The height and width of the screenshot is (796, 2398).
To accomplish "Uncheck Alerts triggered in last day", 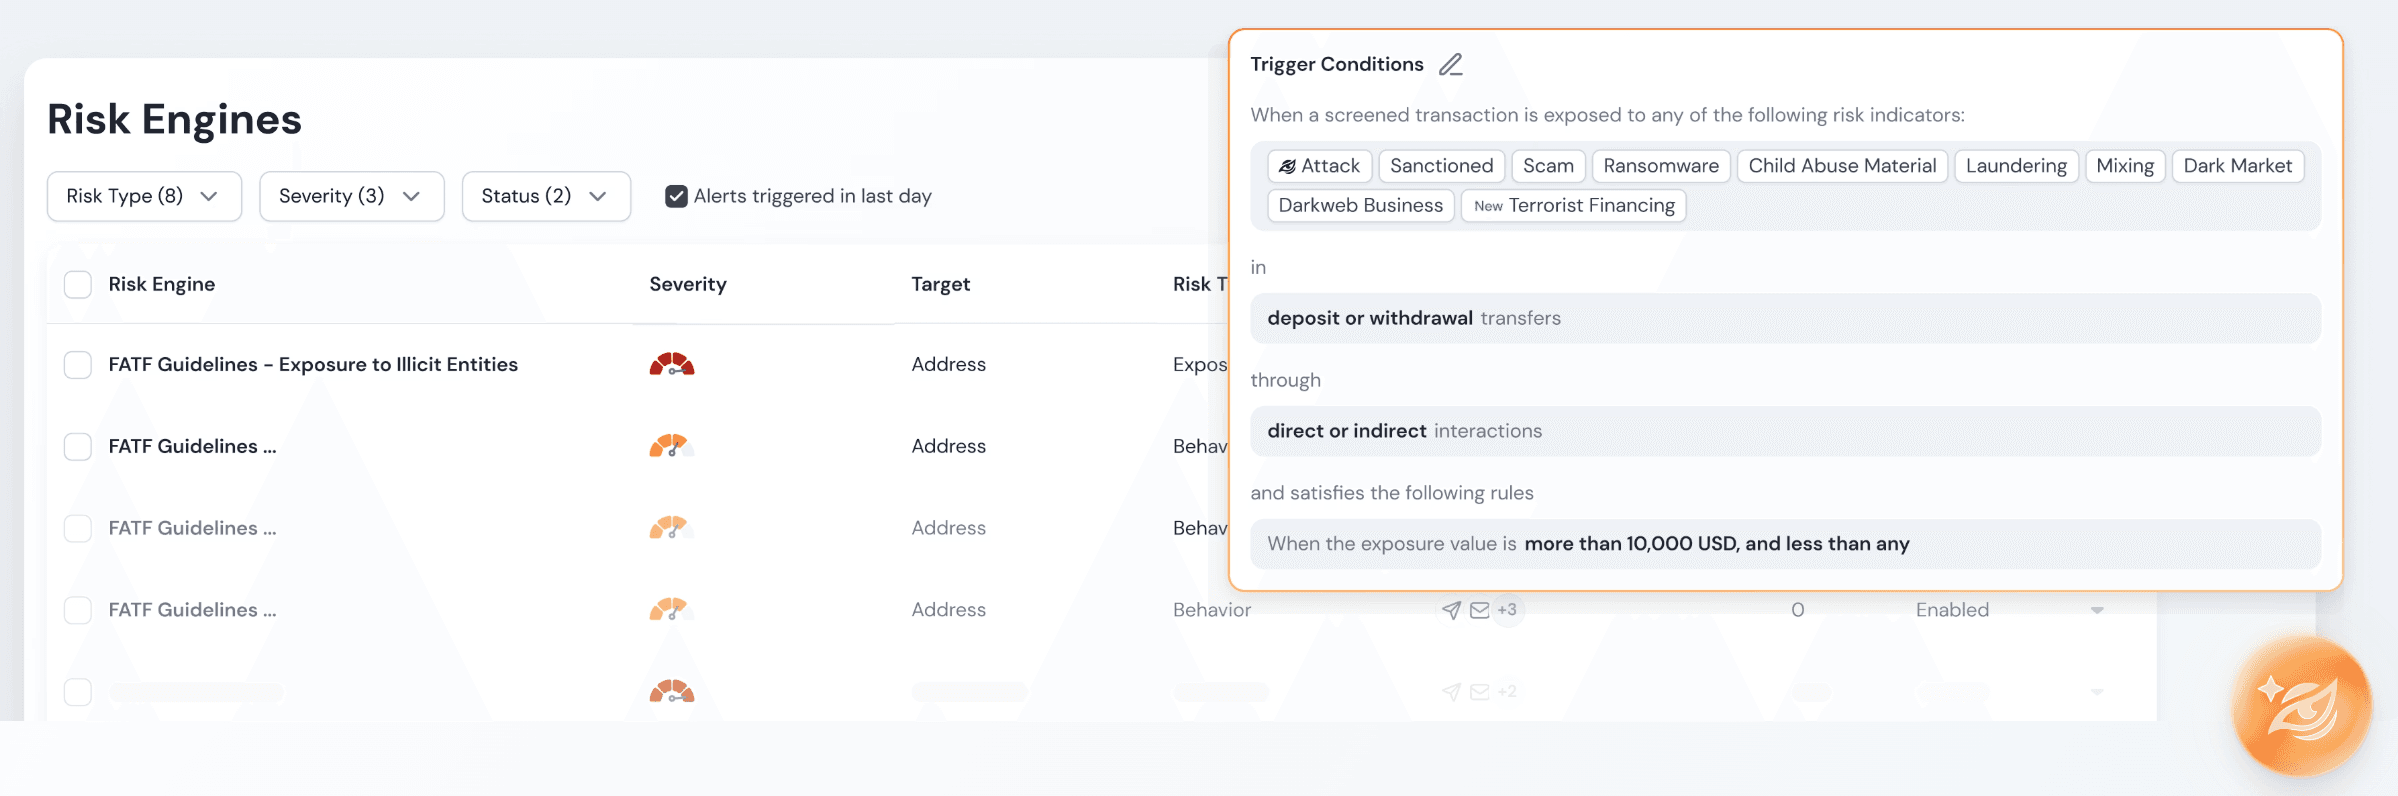I will tap(676, 196).
